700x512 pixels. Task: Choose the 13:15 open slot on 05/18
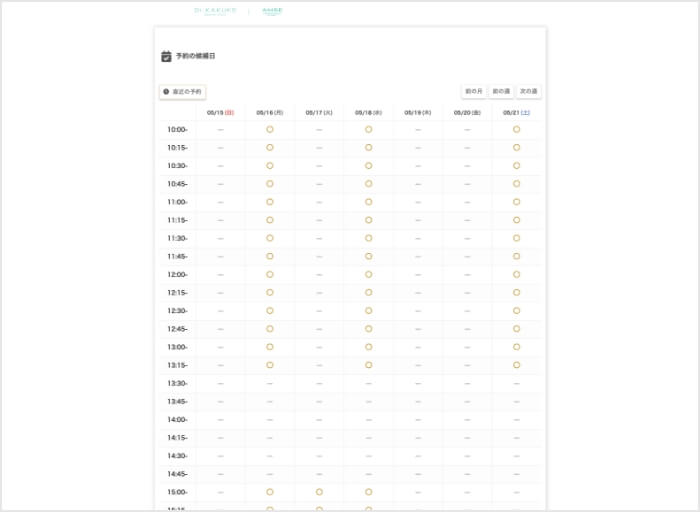tap(368, 365)
